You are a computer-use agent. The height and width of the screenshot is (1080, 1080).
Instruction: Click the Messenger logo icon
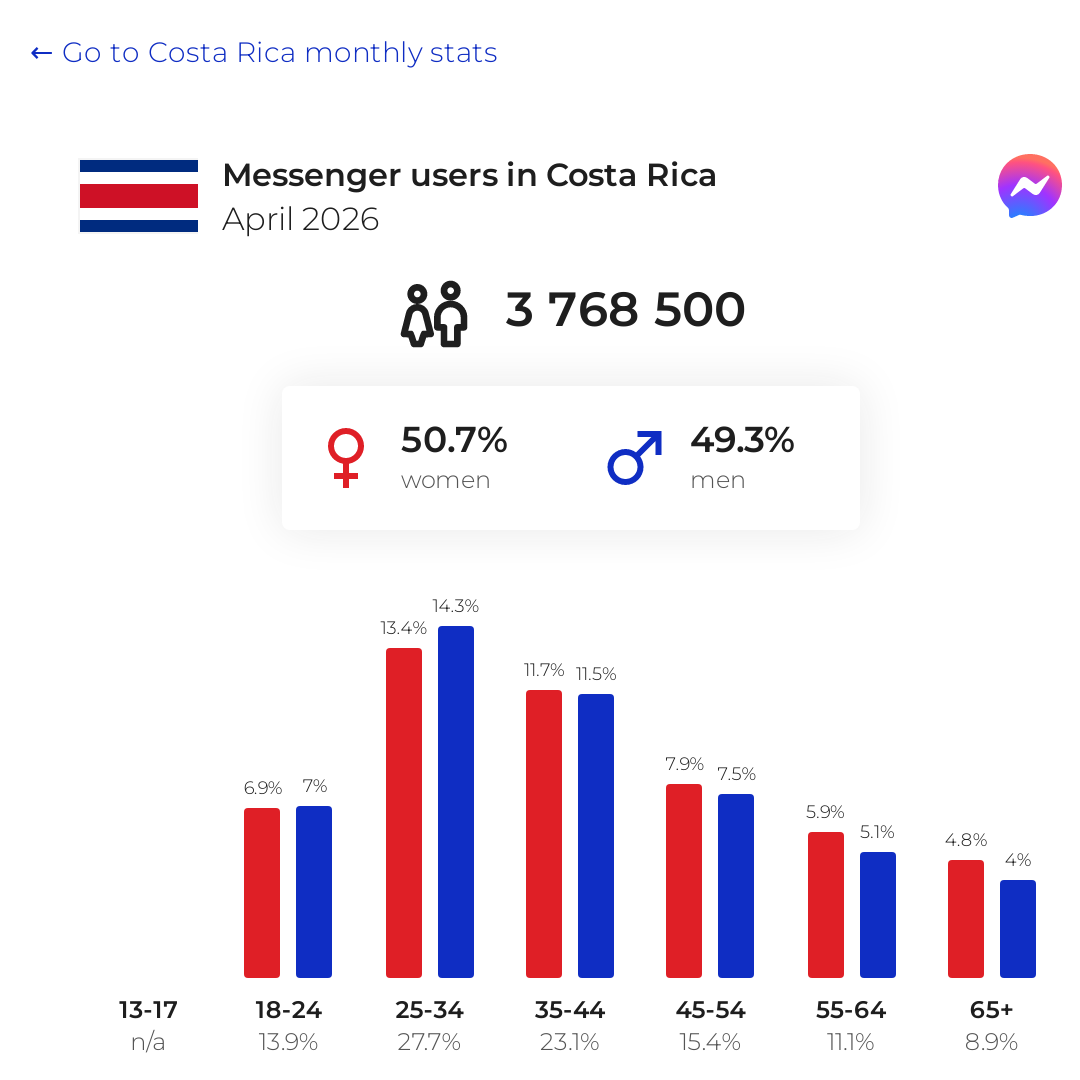click(1029, 186)
